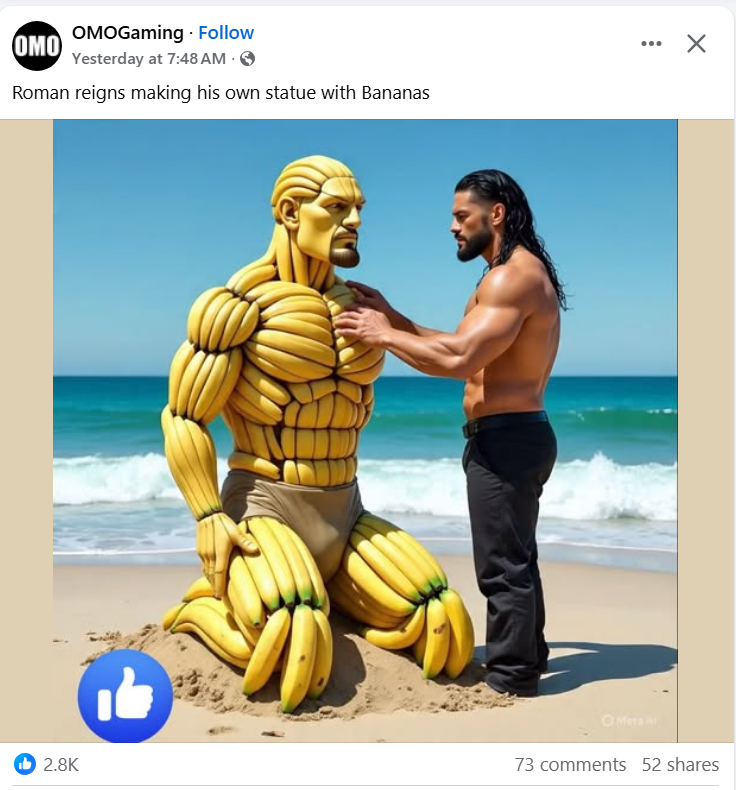736x790 pixels.
Task: Open the OMO profile picture avatar
Action: (x=37, y=46)
